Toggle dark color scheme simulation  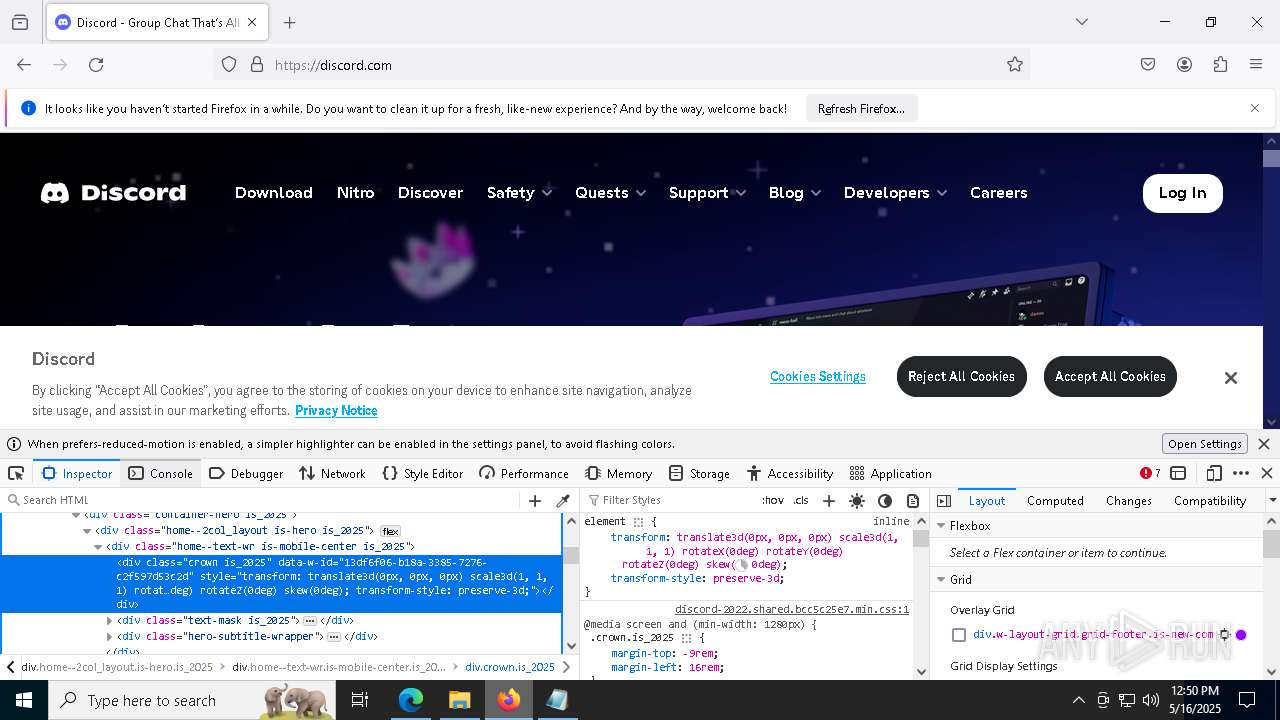coord(885,500)
